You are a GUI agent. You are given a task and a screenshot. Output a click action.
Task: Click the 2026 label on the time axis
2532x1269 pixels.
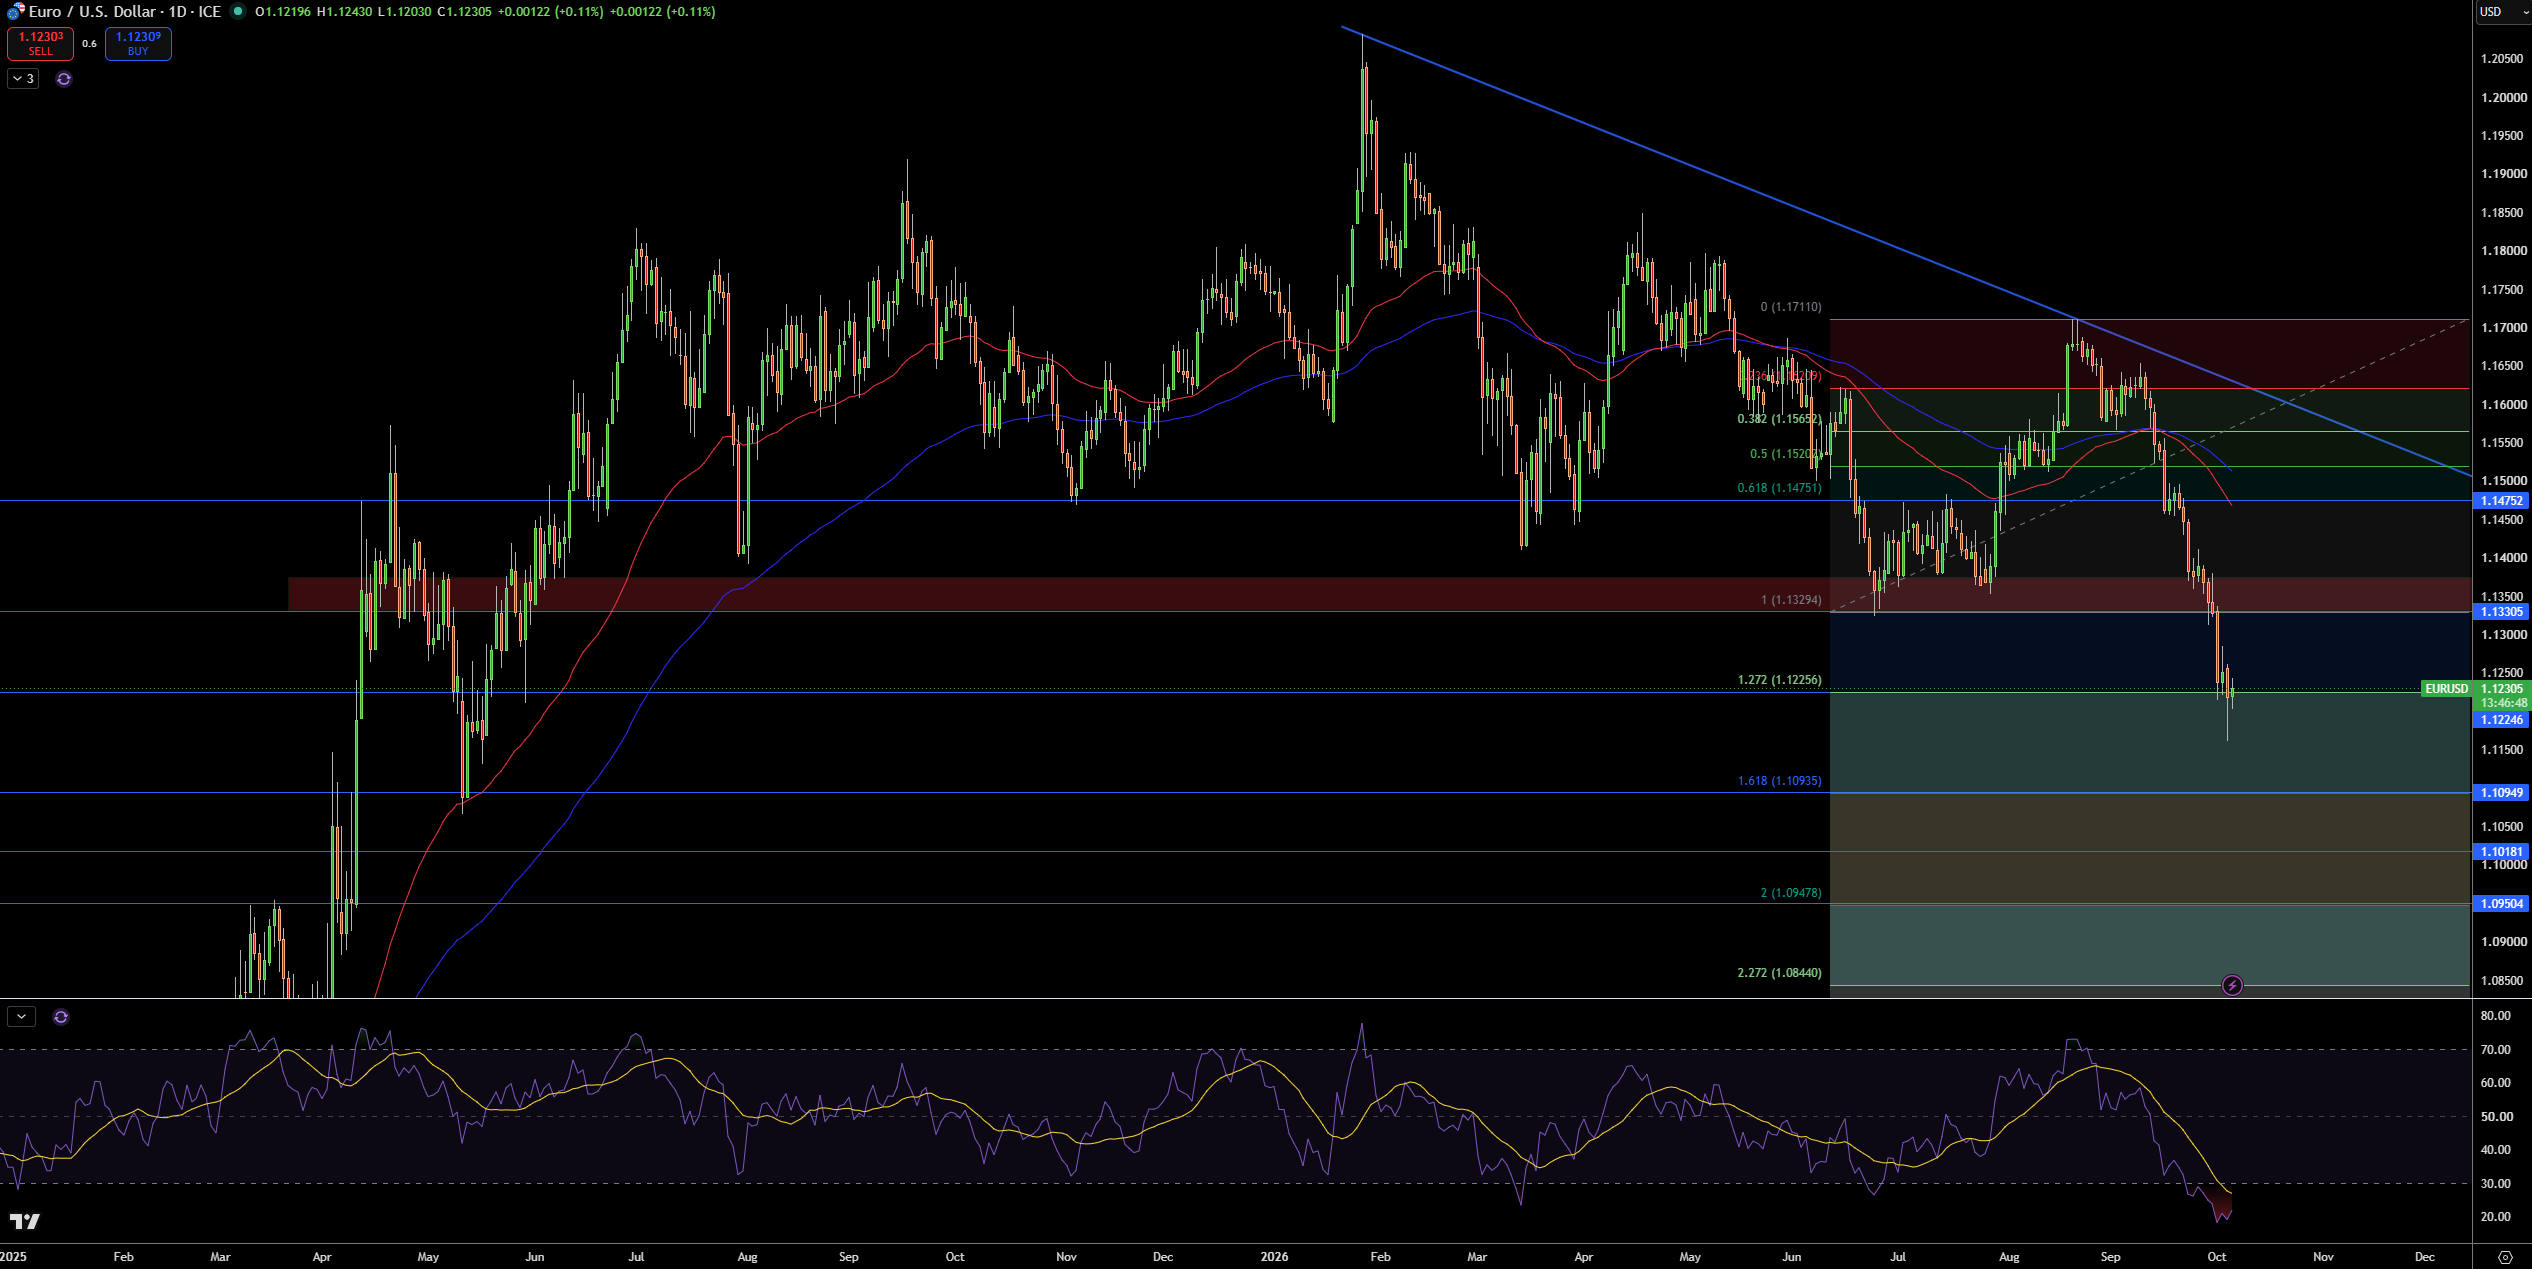coord(1274,1257)
